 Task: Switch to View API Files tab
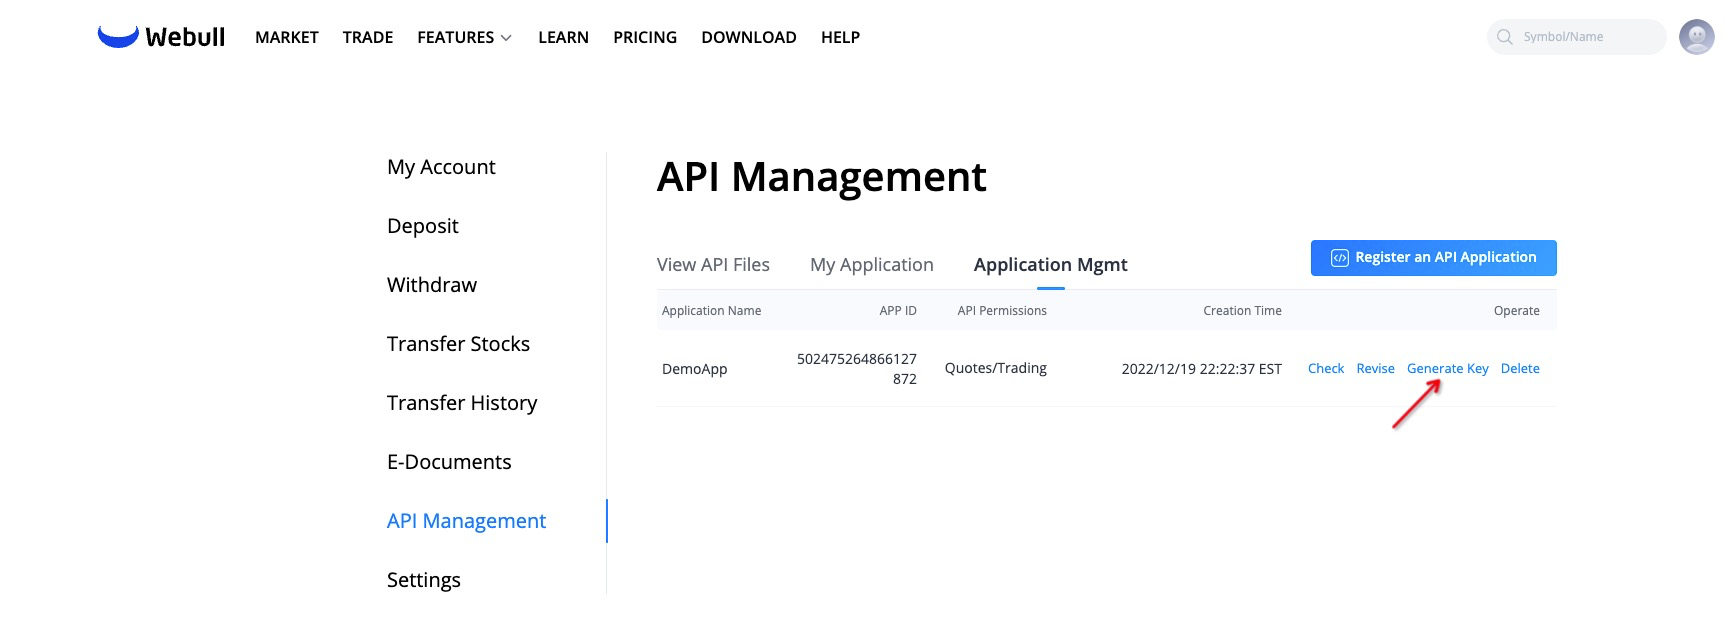tap(713, 265)
